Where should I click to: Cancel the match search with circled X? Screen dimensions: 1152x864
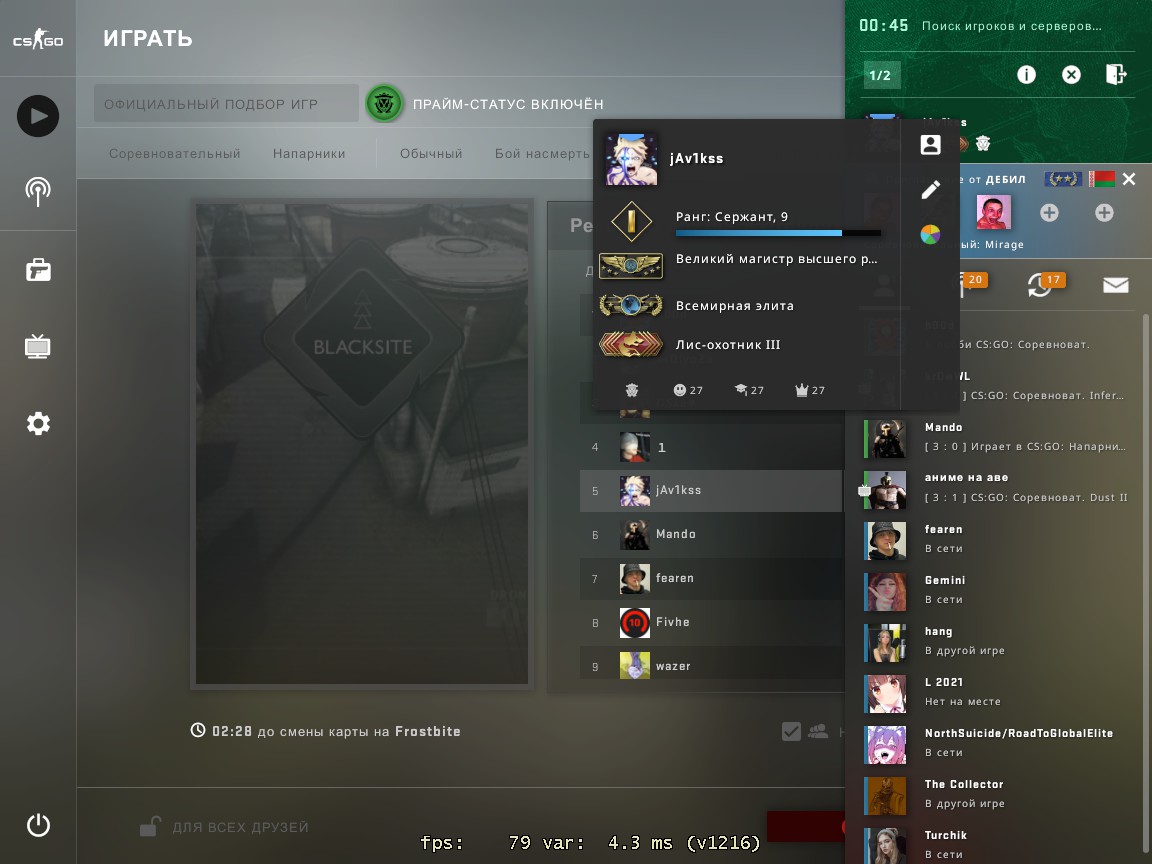pos(1071,74)
